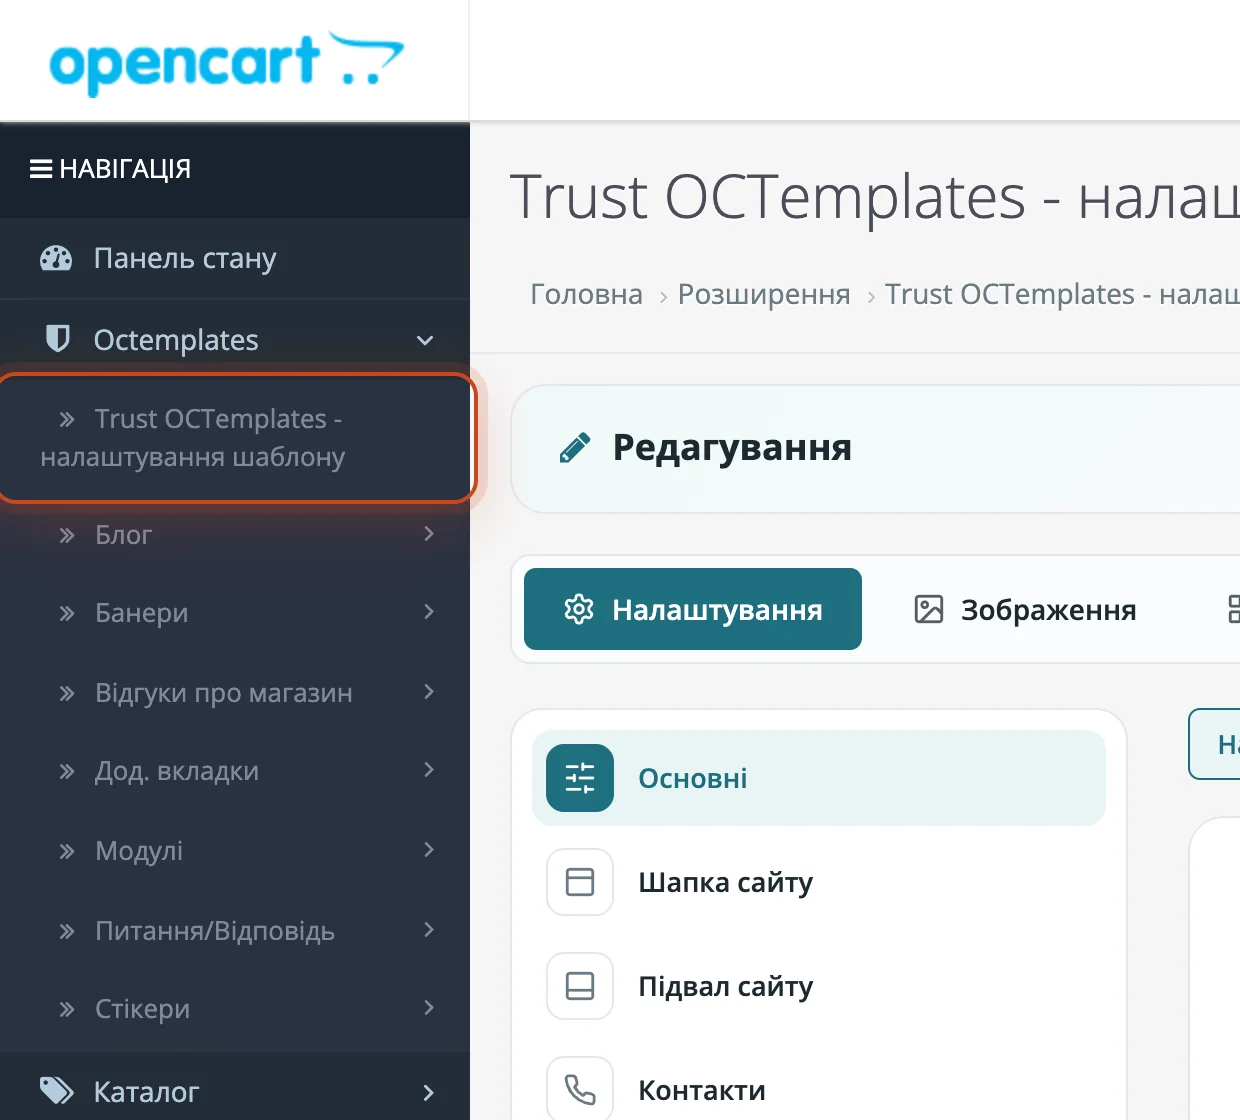Select the Налаштування tab
Screen dimensions: 1240x1120
click(693, 609)
